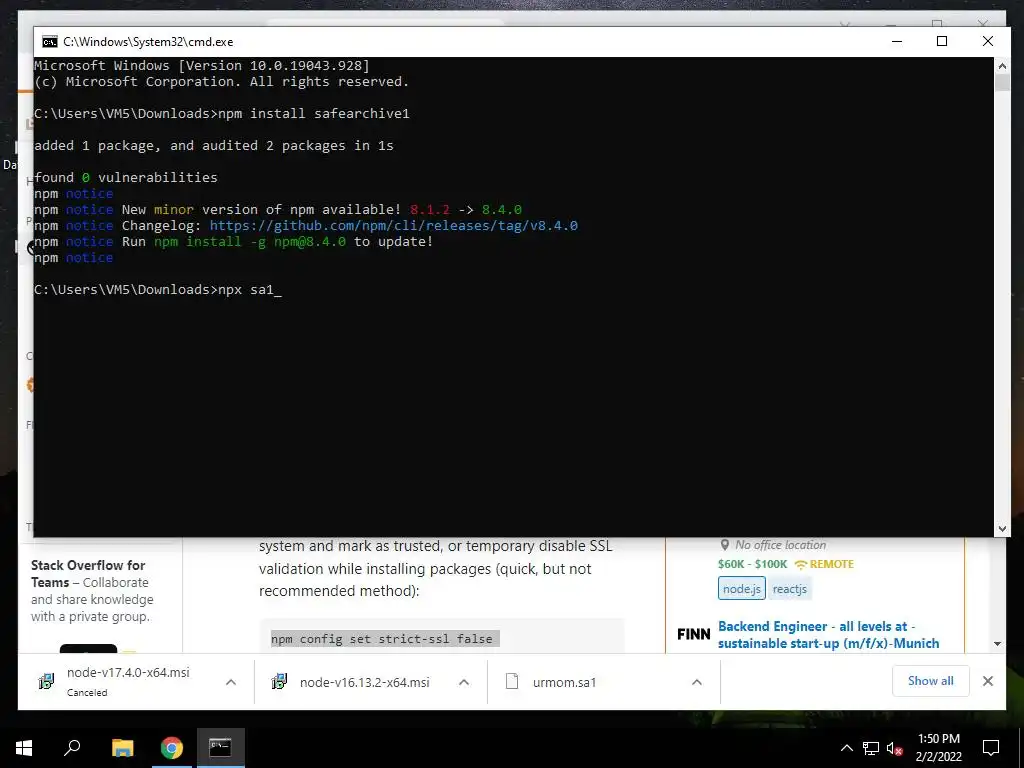
Task: Open the Windows Start menu
Action: [x=24, y=748]
